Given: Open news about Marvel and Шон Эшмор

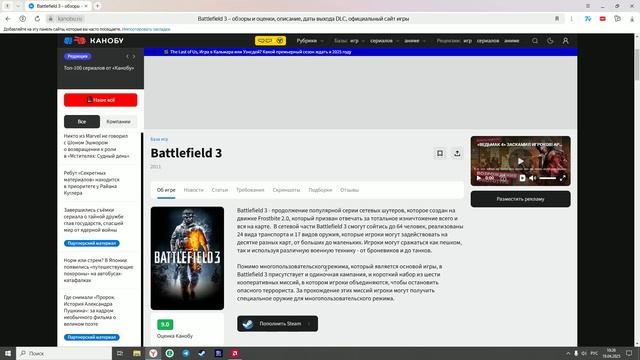Looking at the screenshot, I should coord(96,146).
